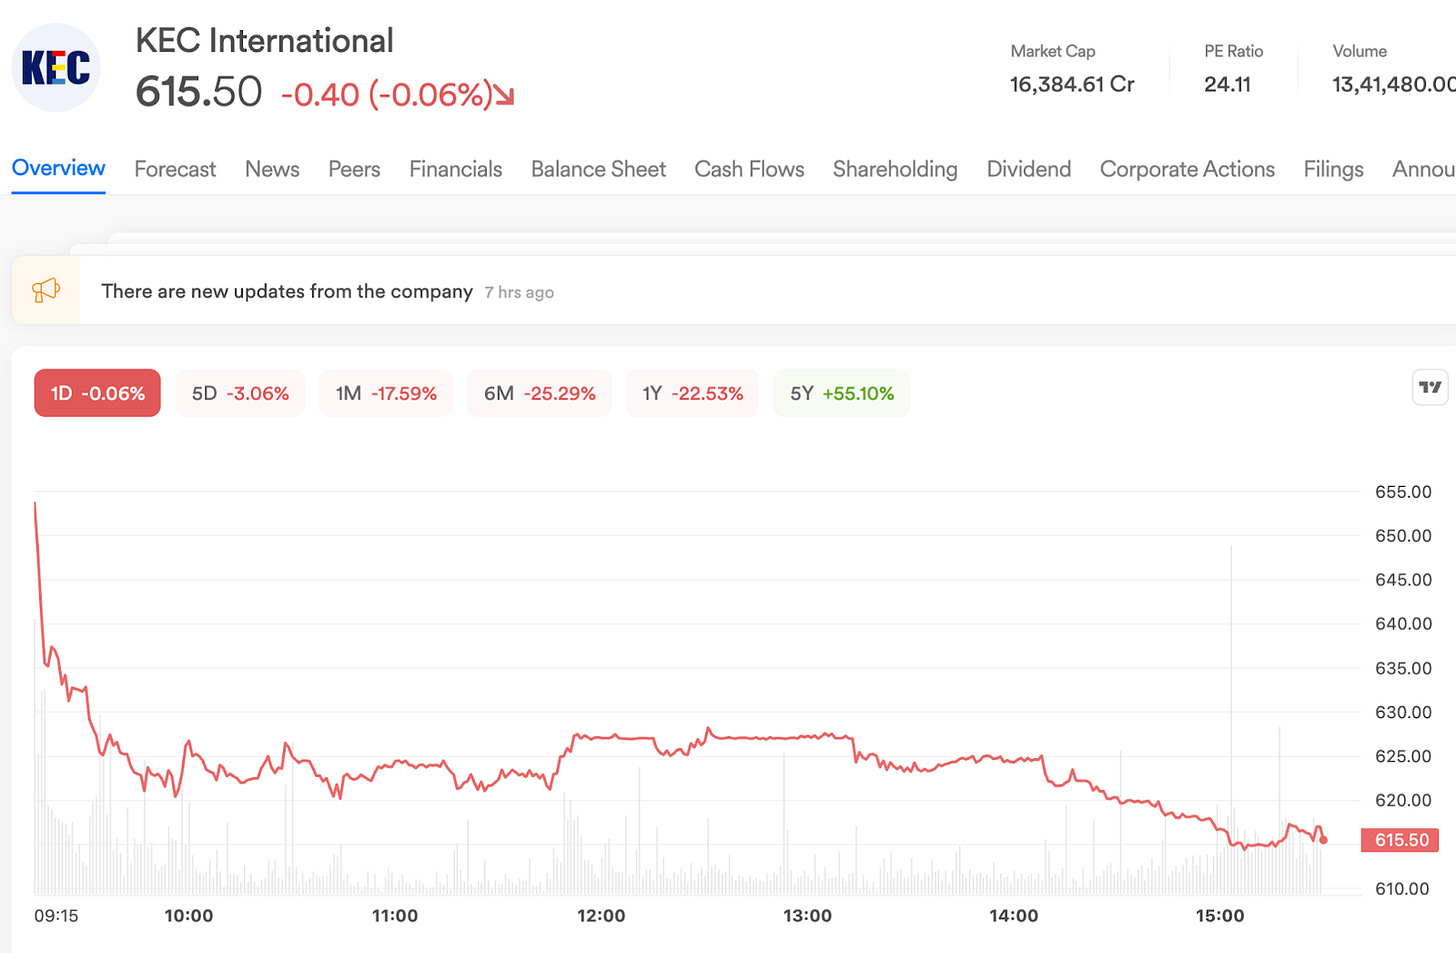Viewport: 1456px width, 953px height.
Task: Click the 630.00 price axis label
Action: (1403, 712)
